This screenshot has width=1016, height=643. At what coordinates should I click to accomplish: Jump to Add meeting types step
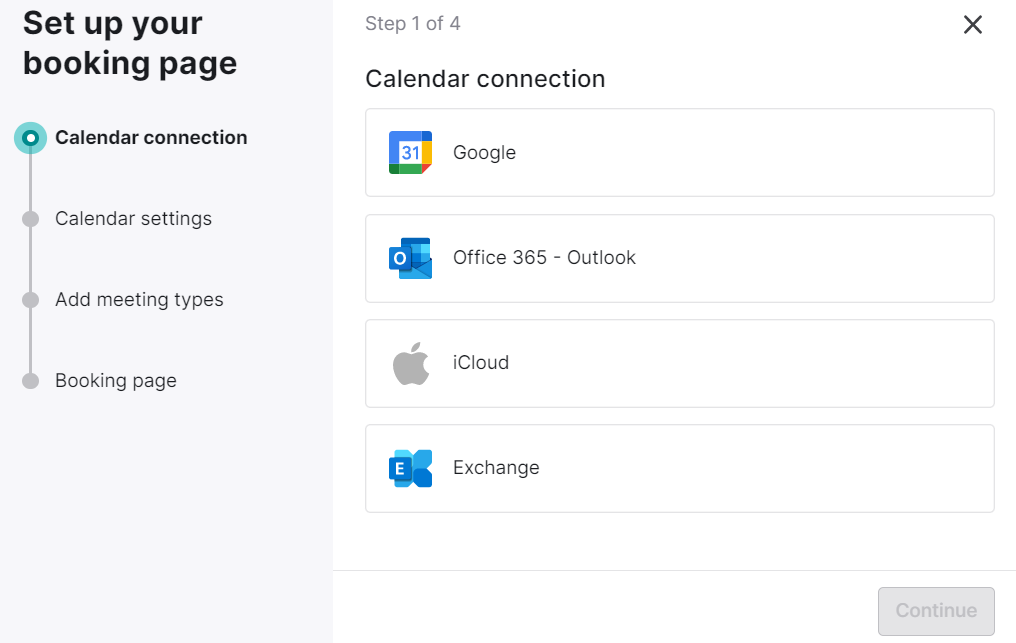pyautogui.click(x=139, y=299)
